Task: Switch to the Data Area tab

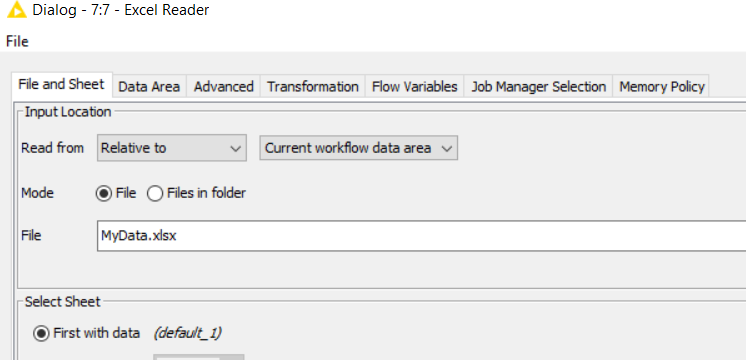Action: [x=149, y=87]
